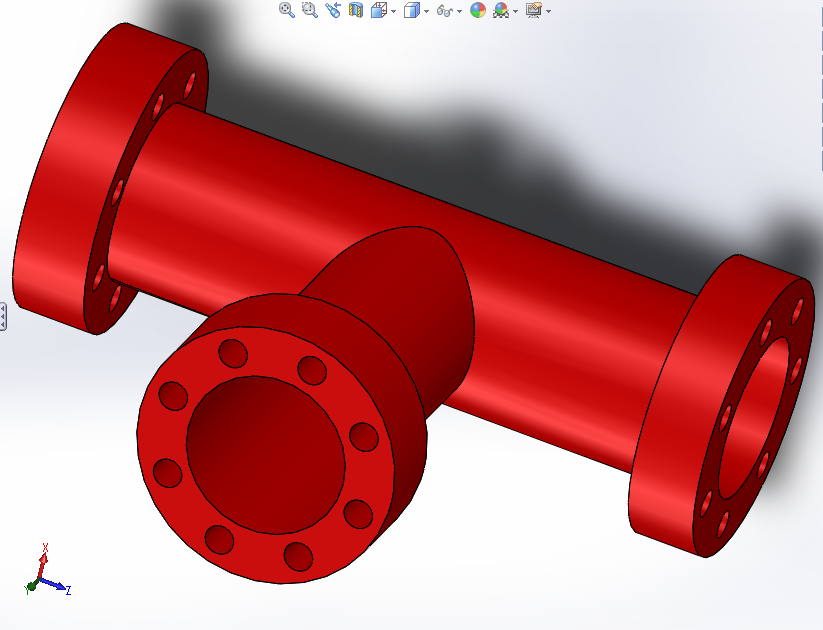This screenshot has width=823, height=630.
Task: Expand the Display Style dropdown arrow
Action: coord(426,11)
